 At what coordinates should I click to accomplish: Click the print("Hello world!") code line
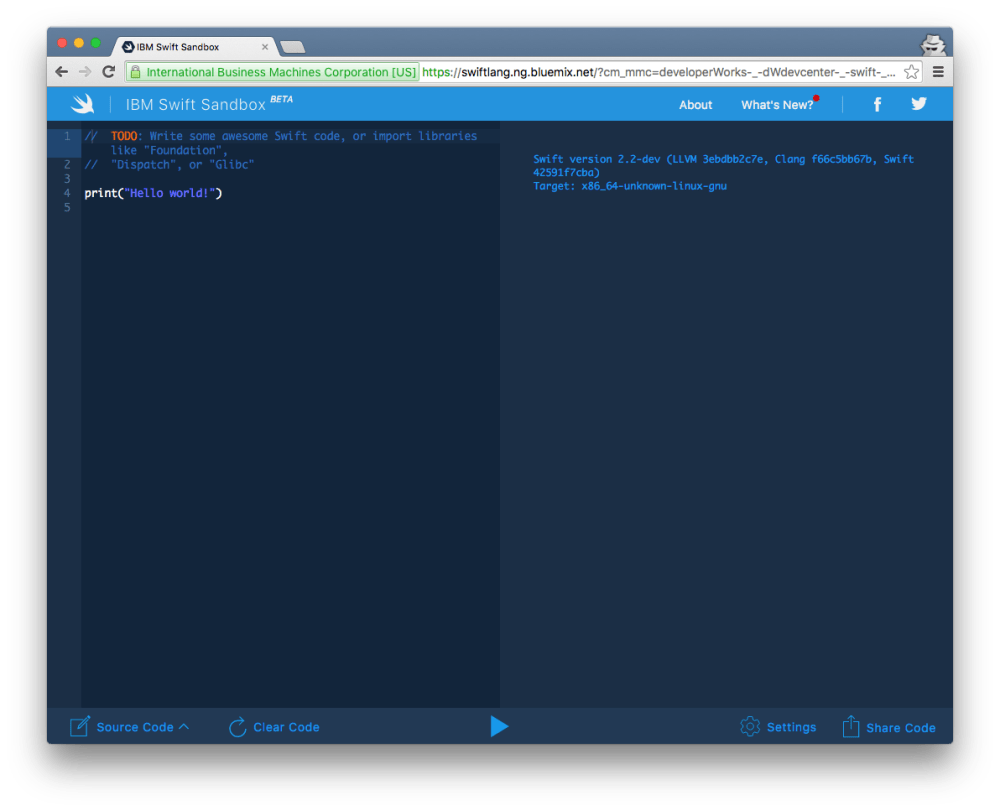(x=153, y=193)
